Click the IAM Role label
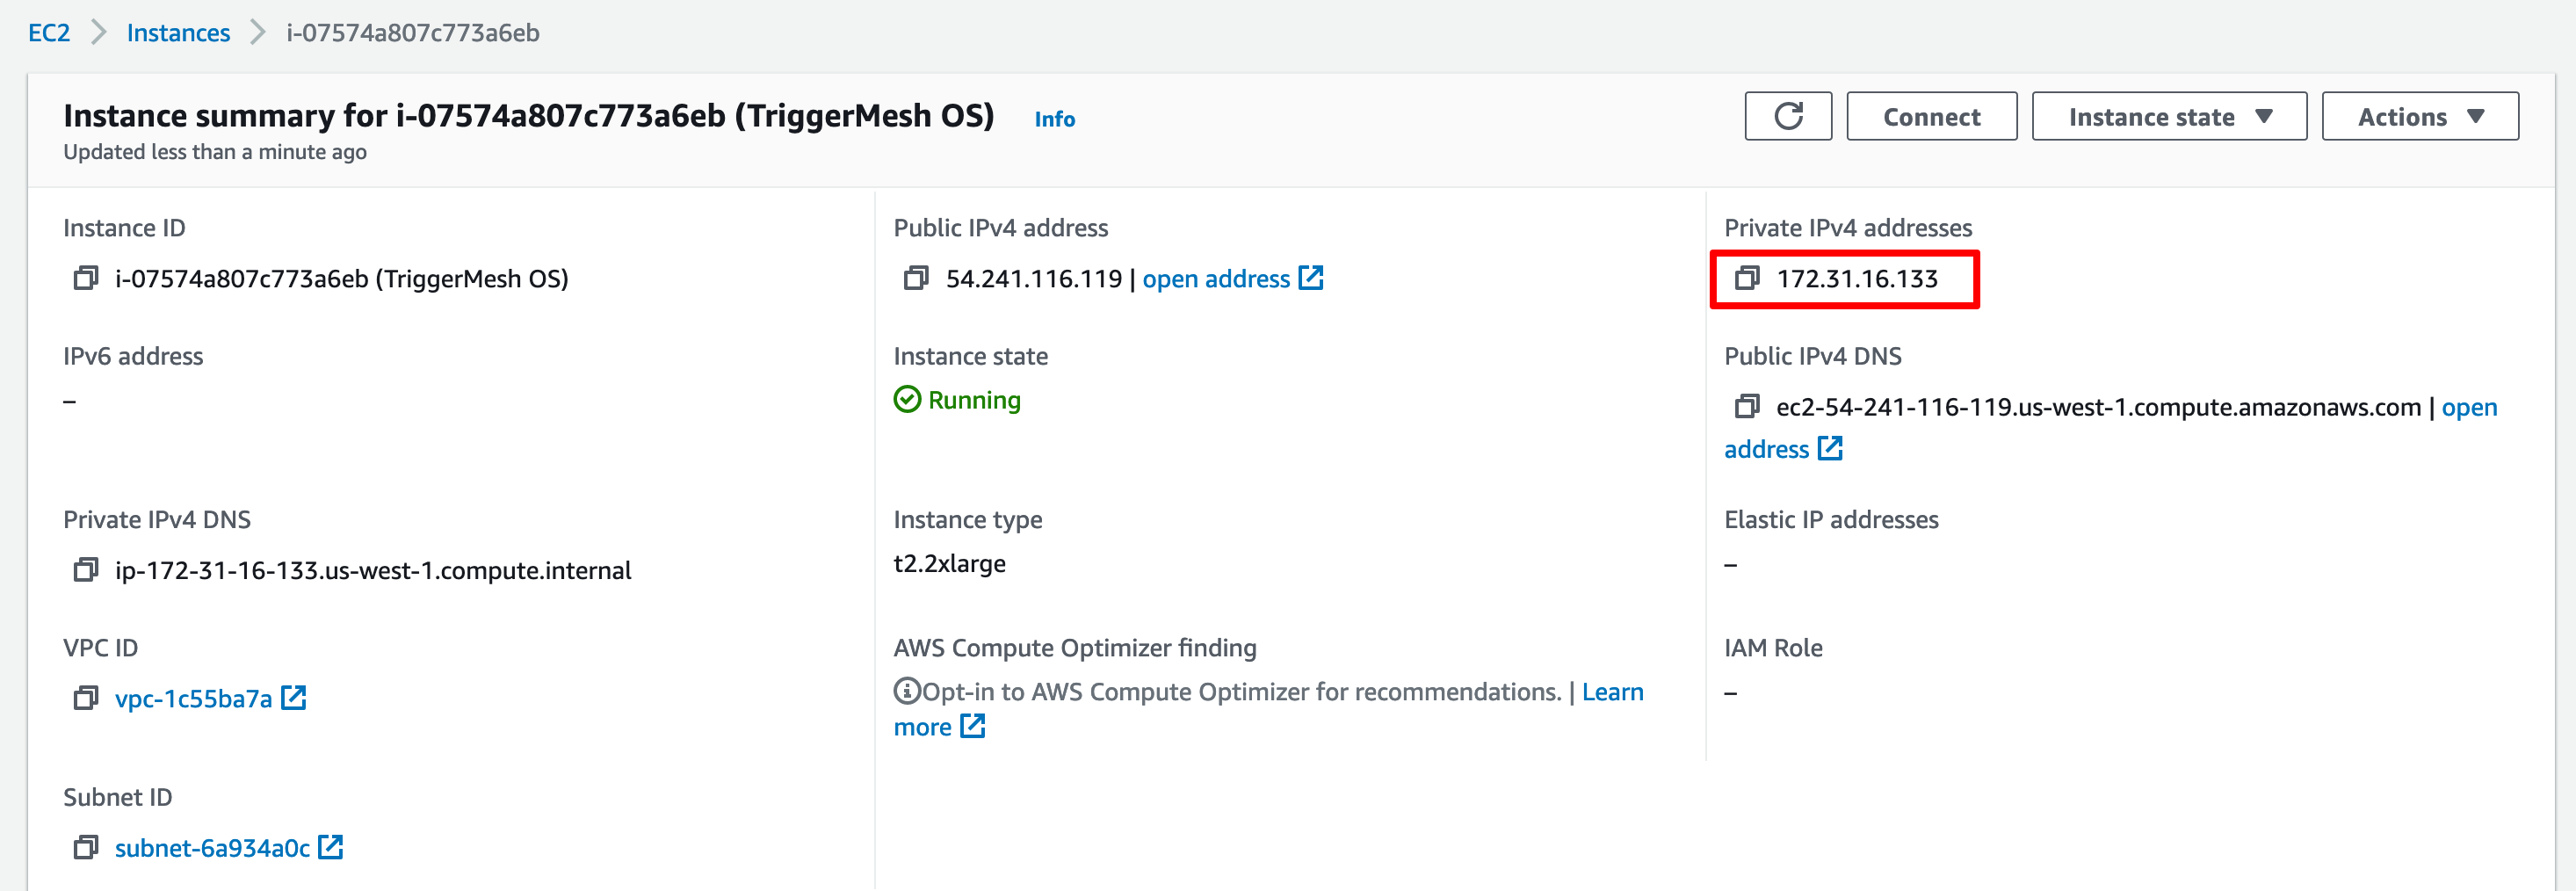 point(1773,647)
